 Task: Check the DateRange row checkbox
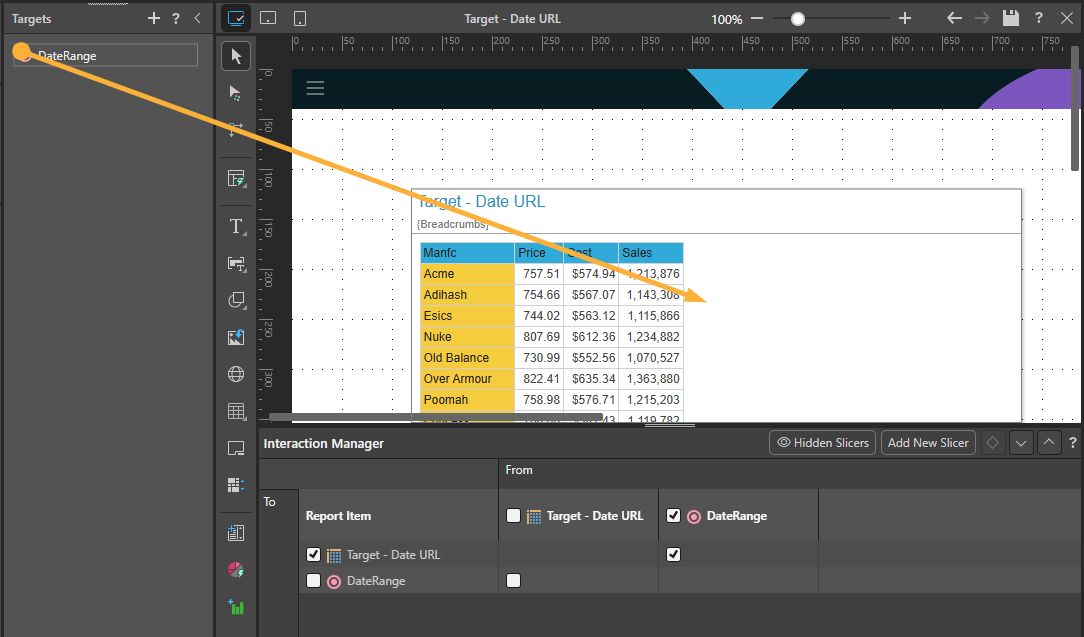(314, 581)
